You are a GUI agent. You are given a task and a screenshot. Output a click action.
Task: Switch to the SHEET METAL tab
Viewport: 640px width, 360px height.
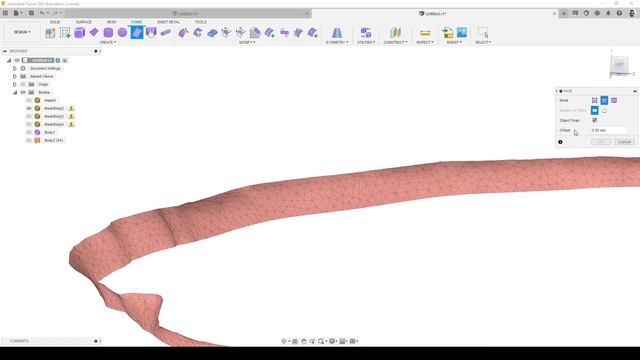pos(168,22)
